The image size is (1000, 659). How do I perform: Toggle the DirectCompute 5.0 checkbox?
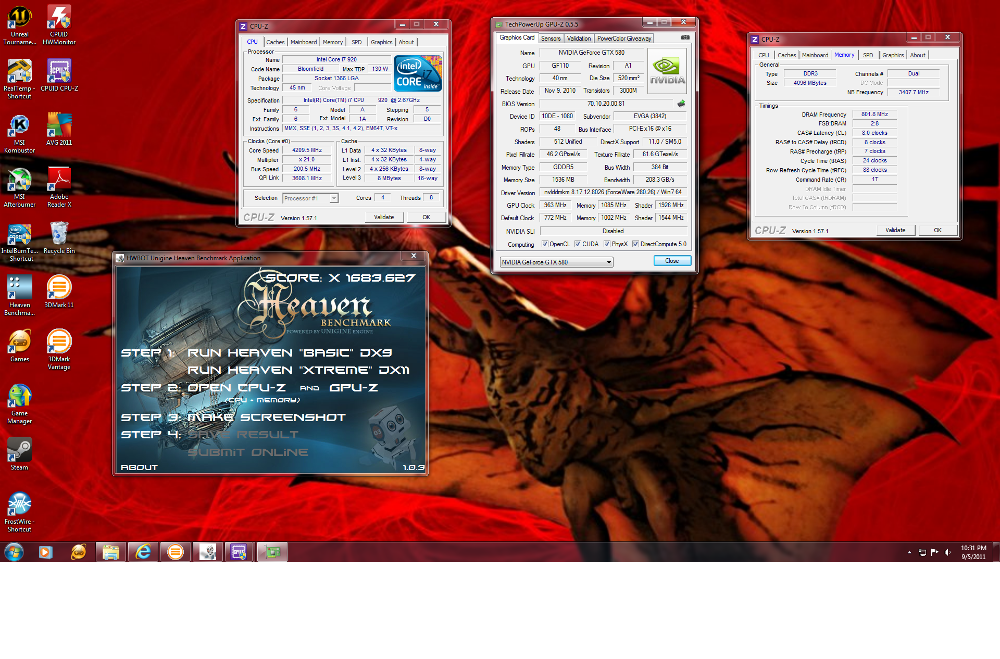[x=635, y=244]
